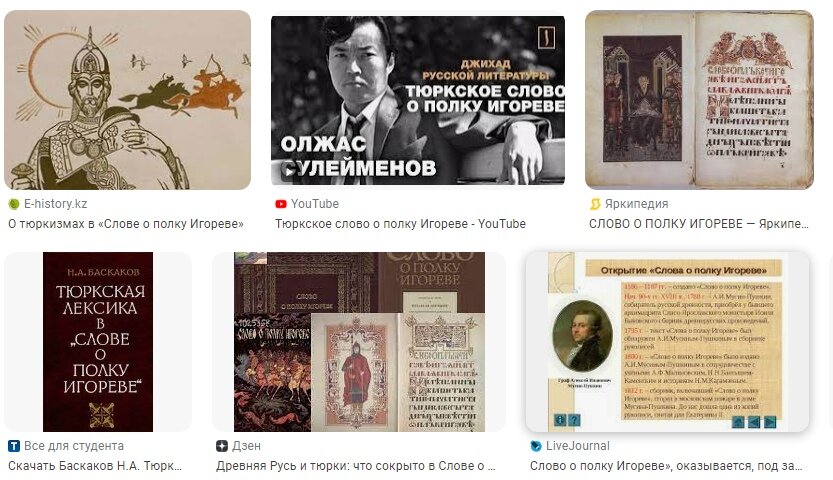The image size is (833, 480).
Task: Click the question mark icon in slide
Action: click(x=574, y=420)
